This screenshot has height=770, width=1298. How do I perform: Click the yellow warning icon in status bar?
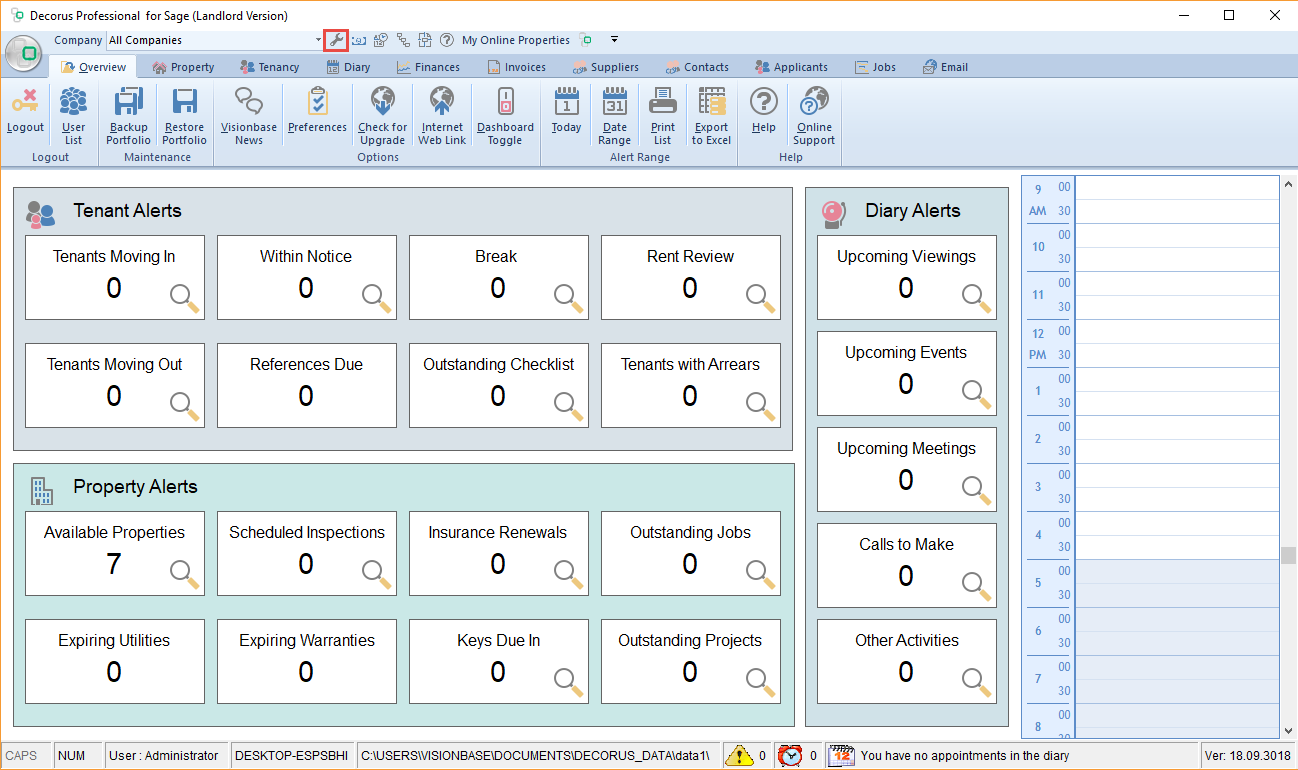click(x=739, y=755)
